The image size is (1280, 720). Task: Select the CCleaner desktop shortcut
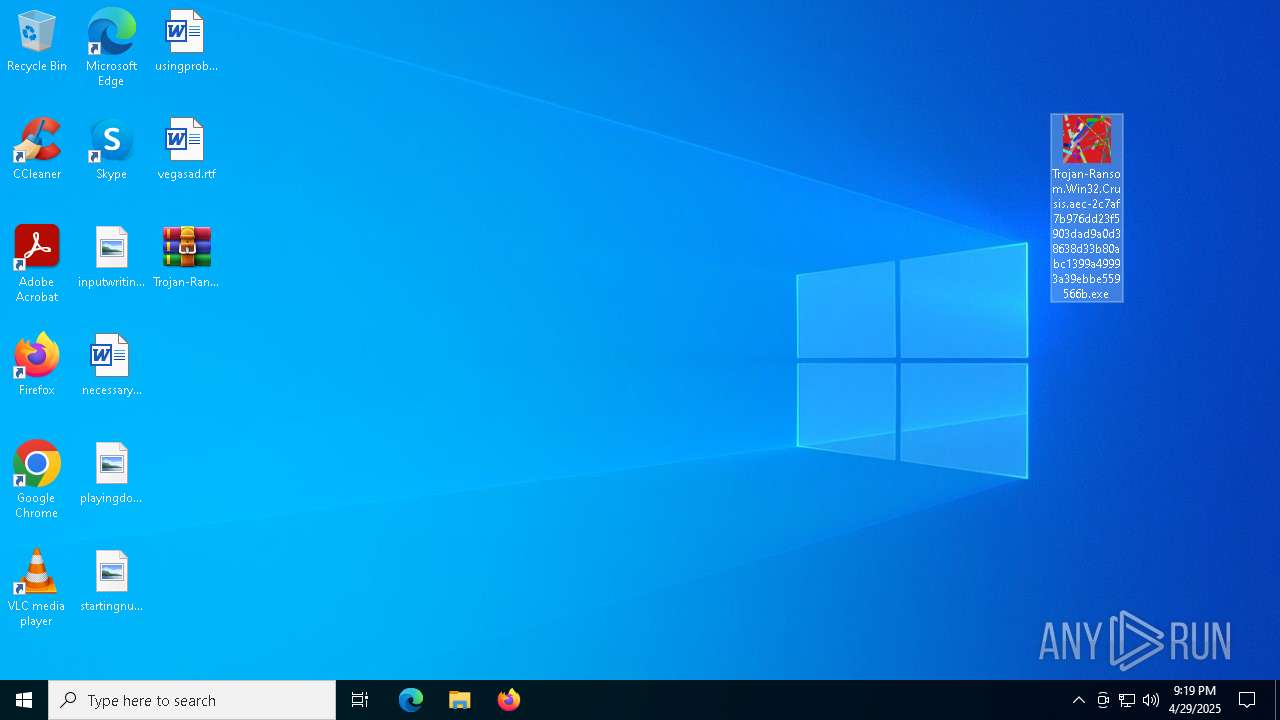(37, 149)
